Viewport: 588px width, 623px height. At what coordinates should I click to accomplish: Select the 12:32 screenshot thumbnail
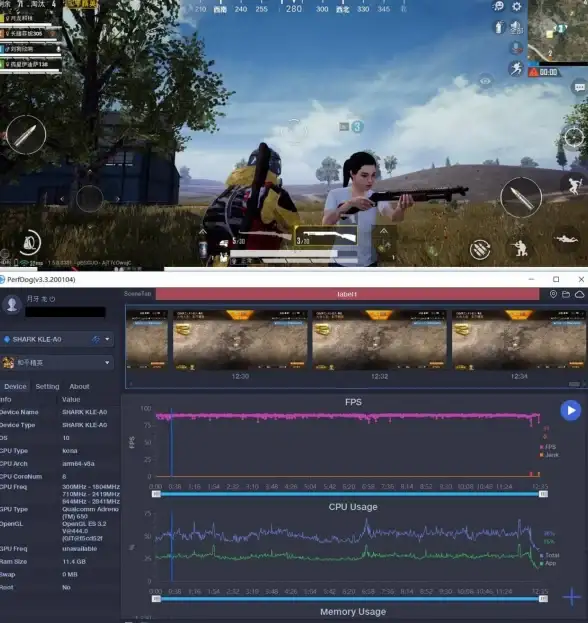point(379,341)
